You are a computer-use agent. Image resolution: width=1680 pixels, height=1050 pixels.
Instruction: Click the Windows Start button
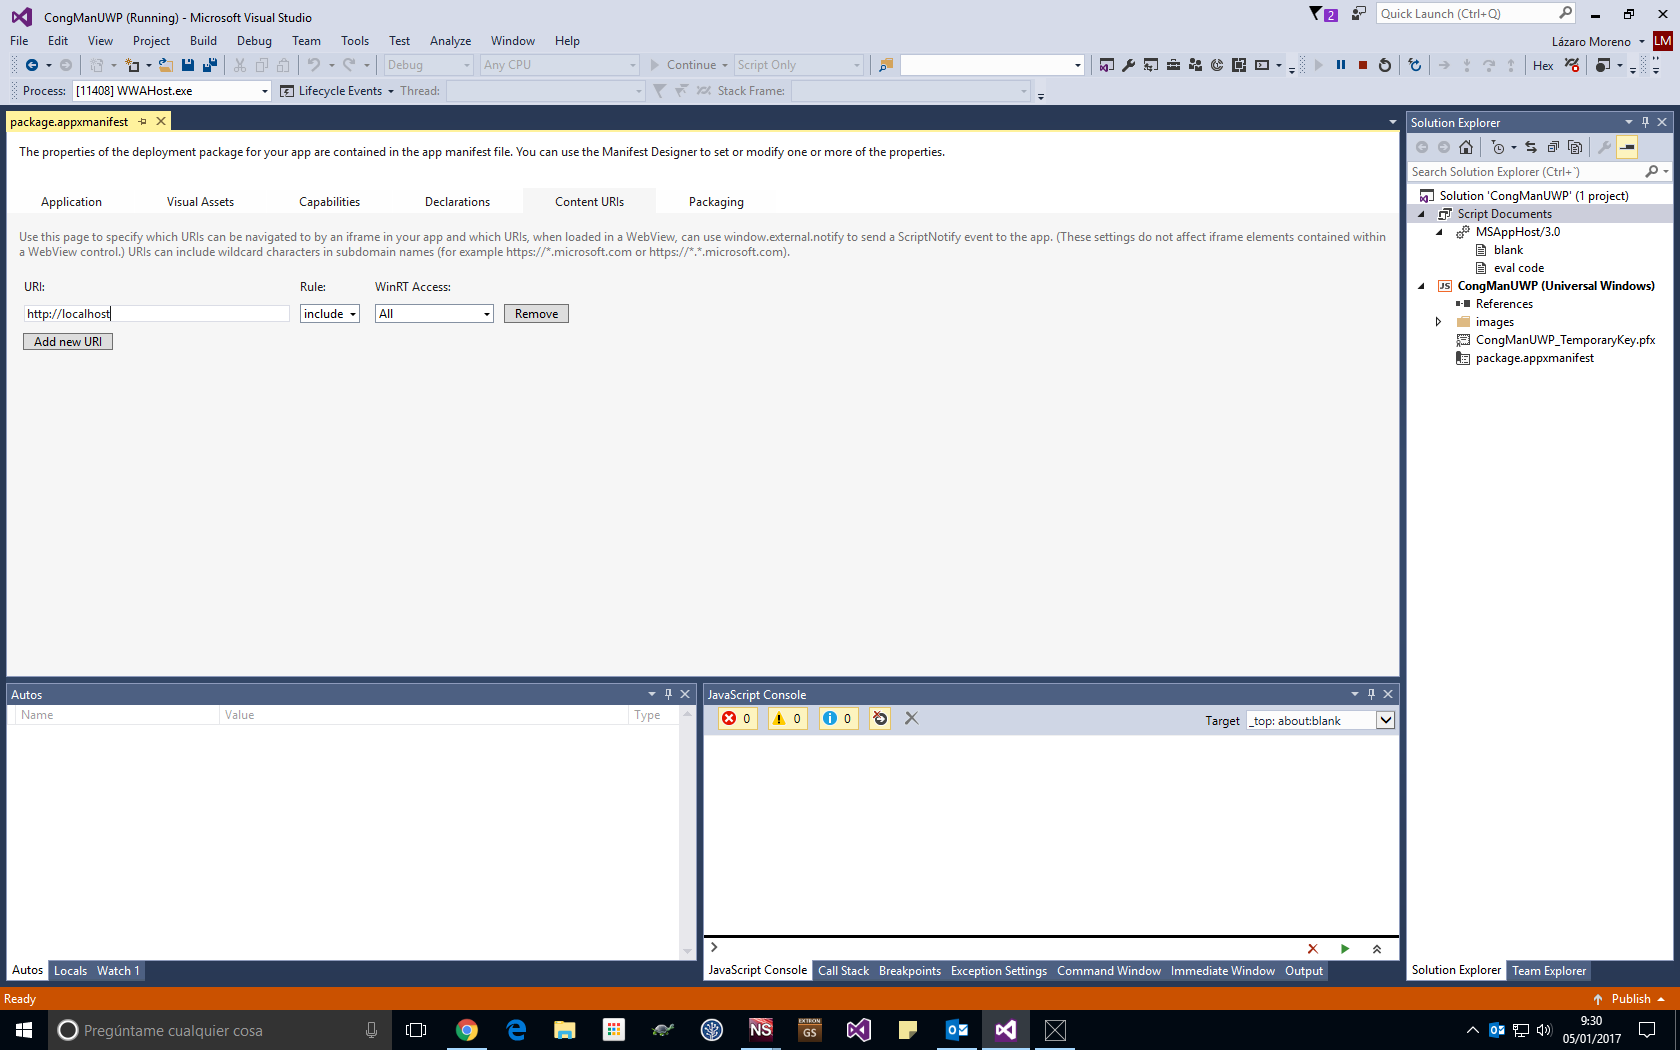(24, 1030)
